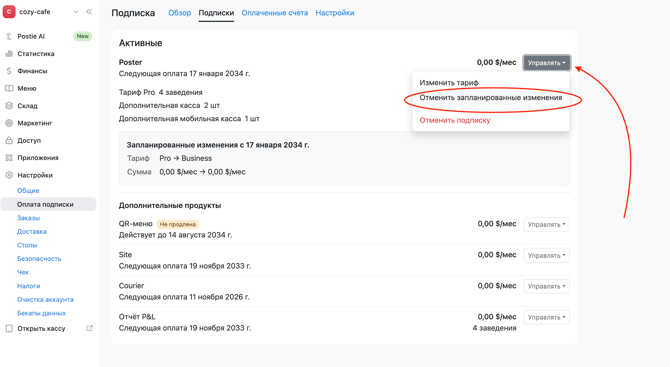Click the Финансы dollar icon
The image size is (670, 367).
pyautogui.click(x=9, y=71)
